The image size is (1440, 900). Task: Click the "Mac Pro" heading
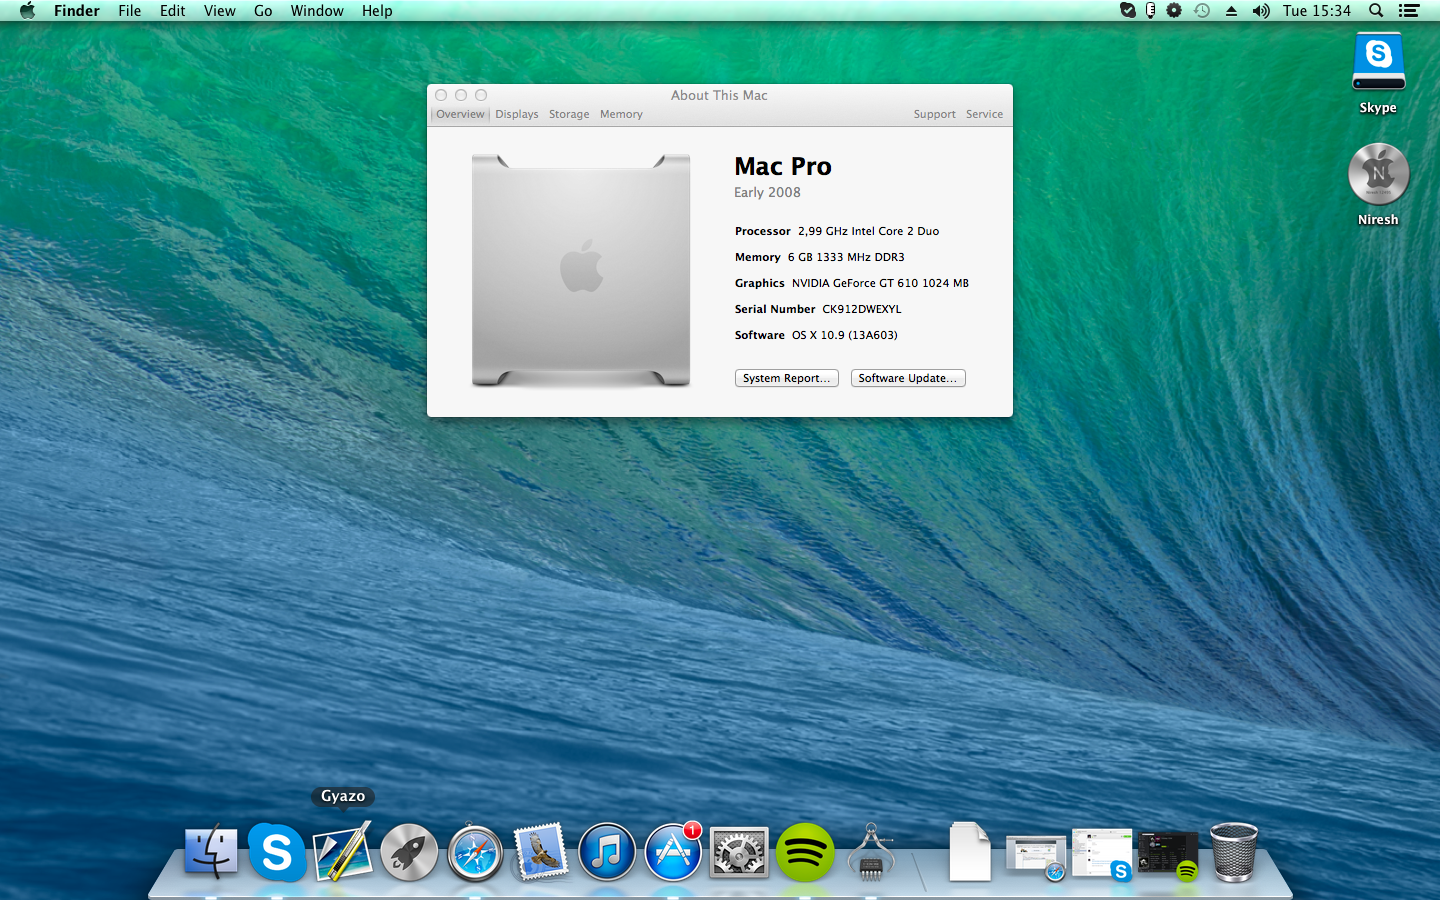pyautogui.click(x=783, y=166)
